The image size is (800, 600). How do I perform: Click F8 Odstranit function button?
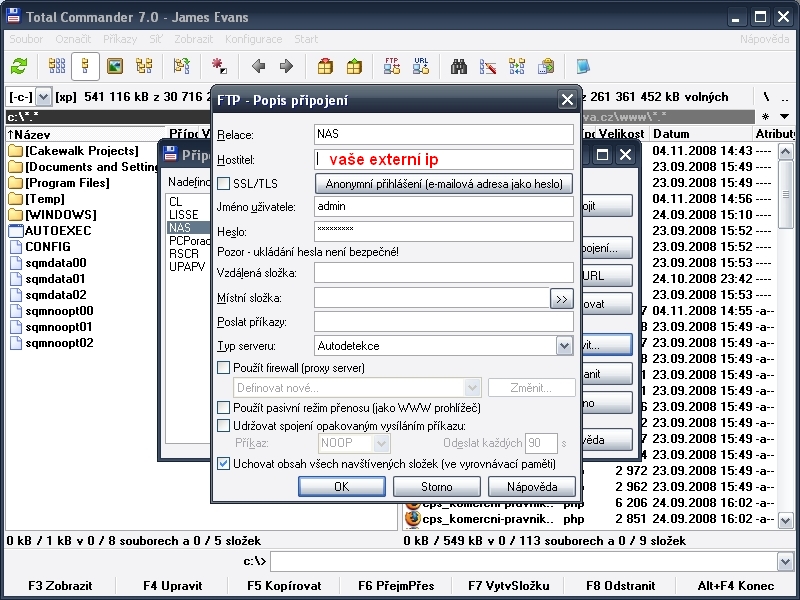click(x=620, y=586)
